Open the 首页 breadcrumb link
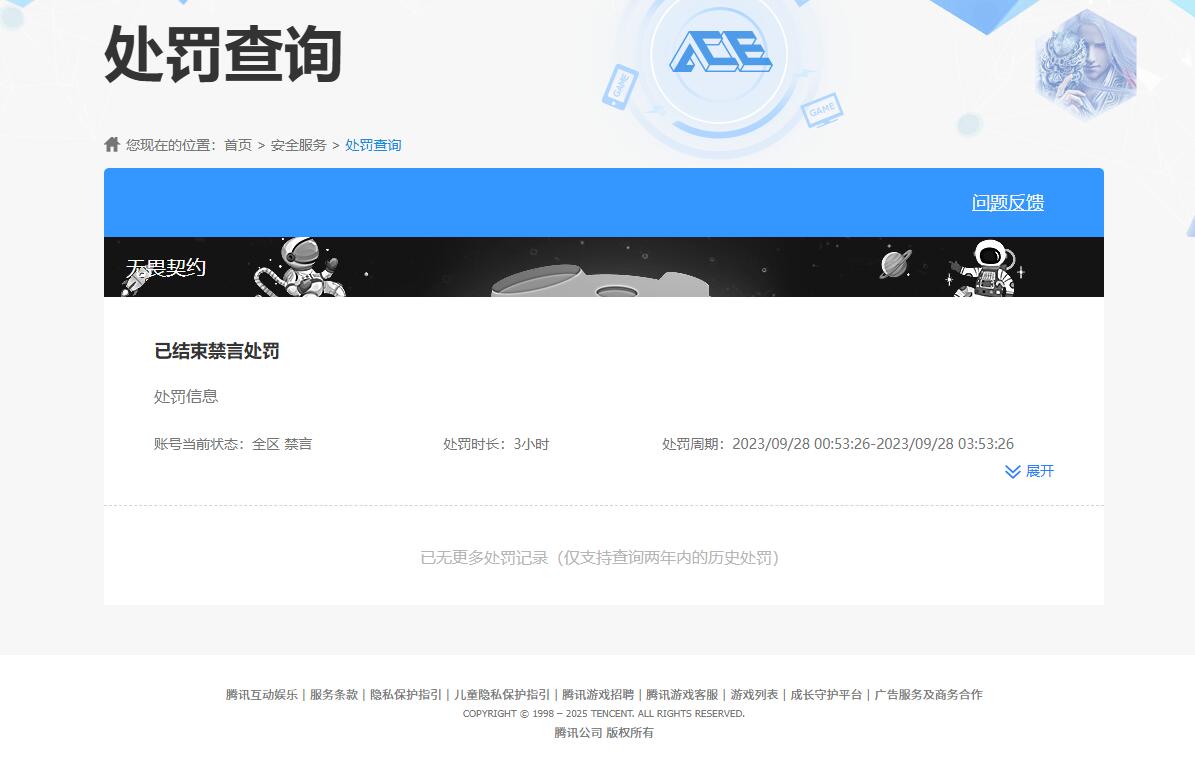This screenshot has height=779, width=1195. pos(238,145)
